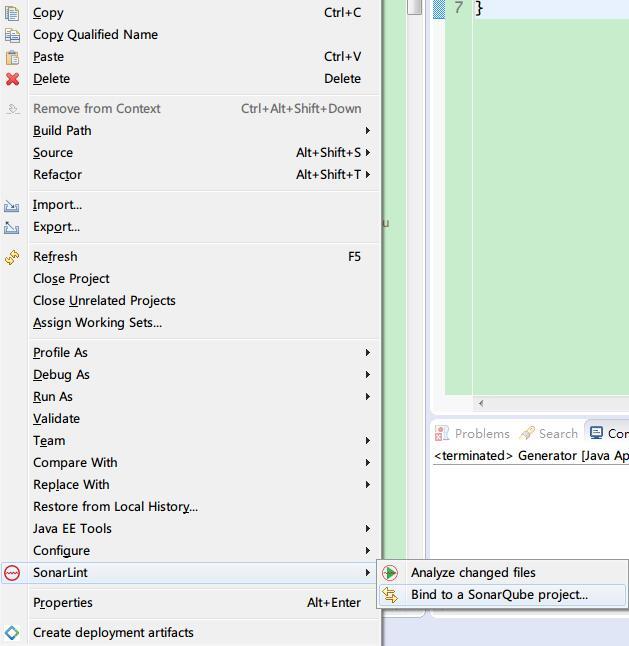Expand the Java EE Tools submenu arrow
Viewport: 629px width, 646px height.
(x=368, y=529)
